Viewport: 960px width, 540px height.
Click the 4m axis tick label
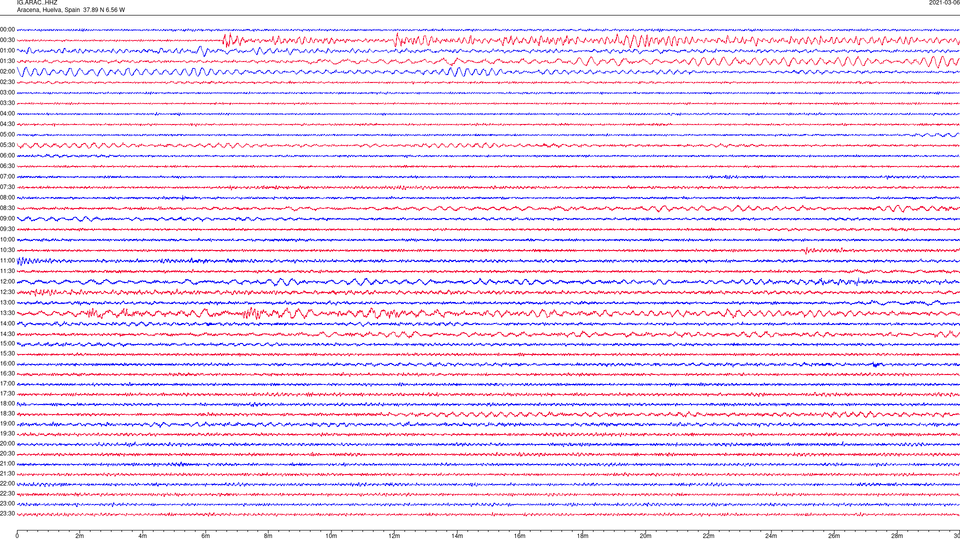(143, 536)
